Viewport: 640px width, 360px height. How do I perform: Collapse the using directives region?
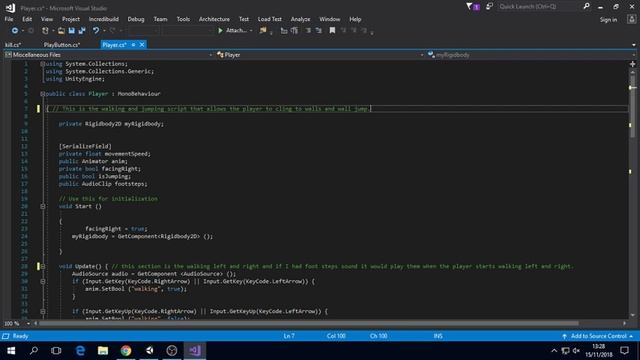42,64
